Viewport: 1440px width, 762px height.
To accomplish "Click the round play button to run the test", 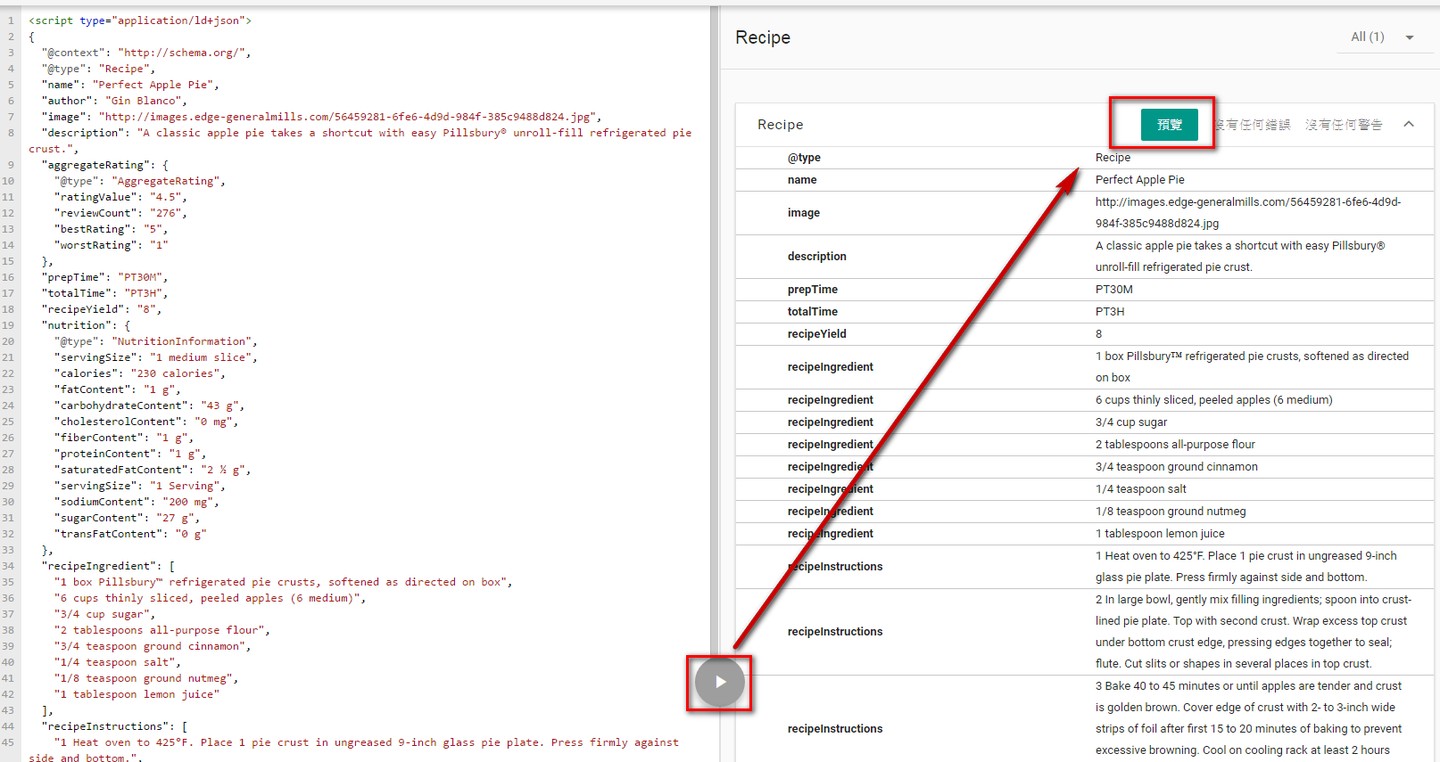I will click(x=720, y=683).
